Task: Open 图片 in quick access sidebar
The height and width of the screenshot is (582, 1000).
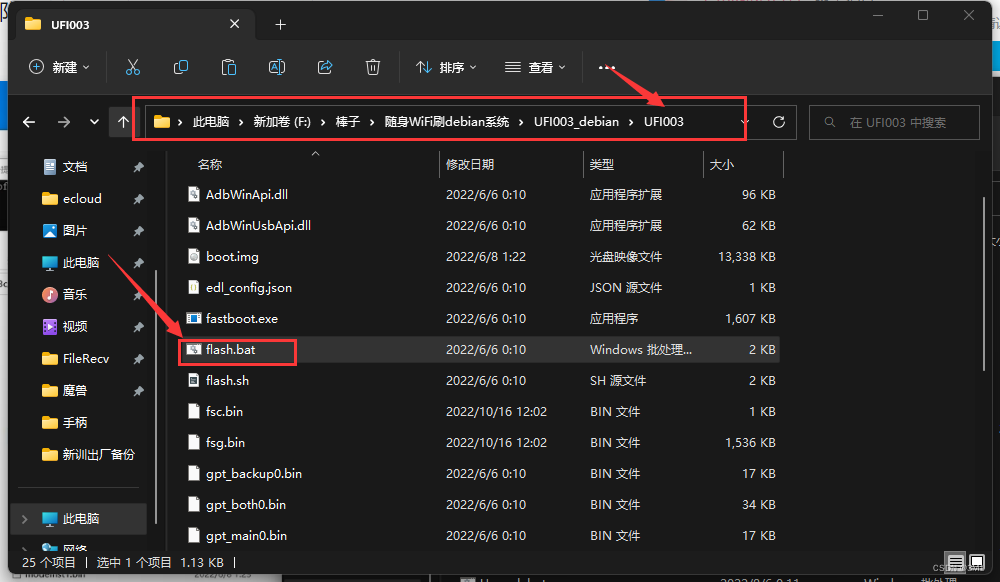Action: (75, 231)
